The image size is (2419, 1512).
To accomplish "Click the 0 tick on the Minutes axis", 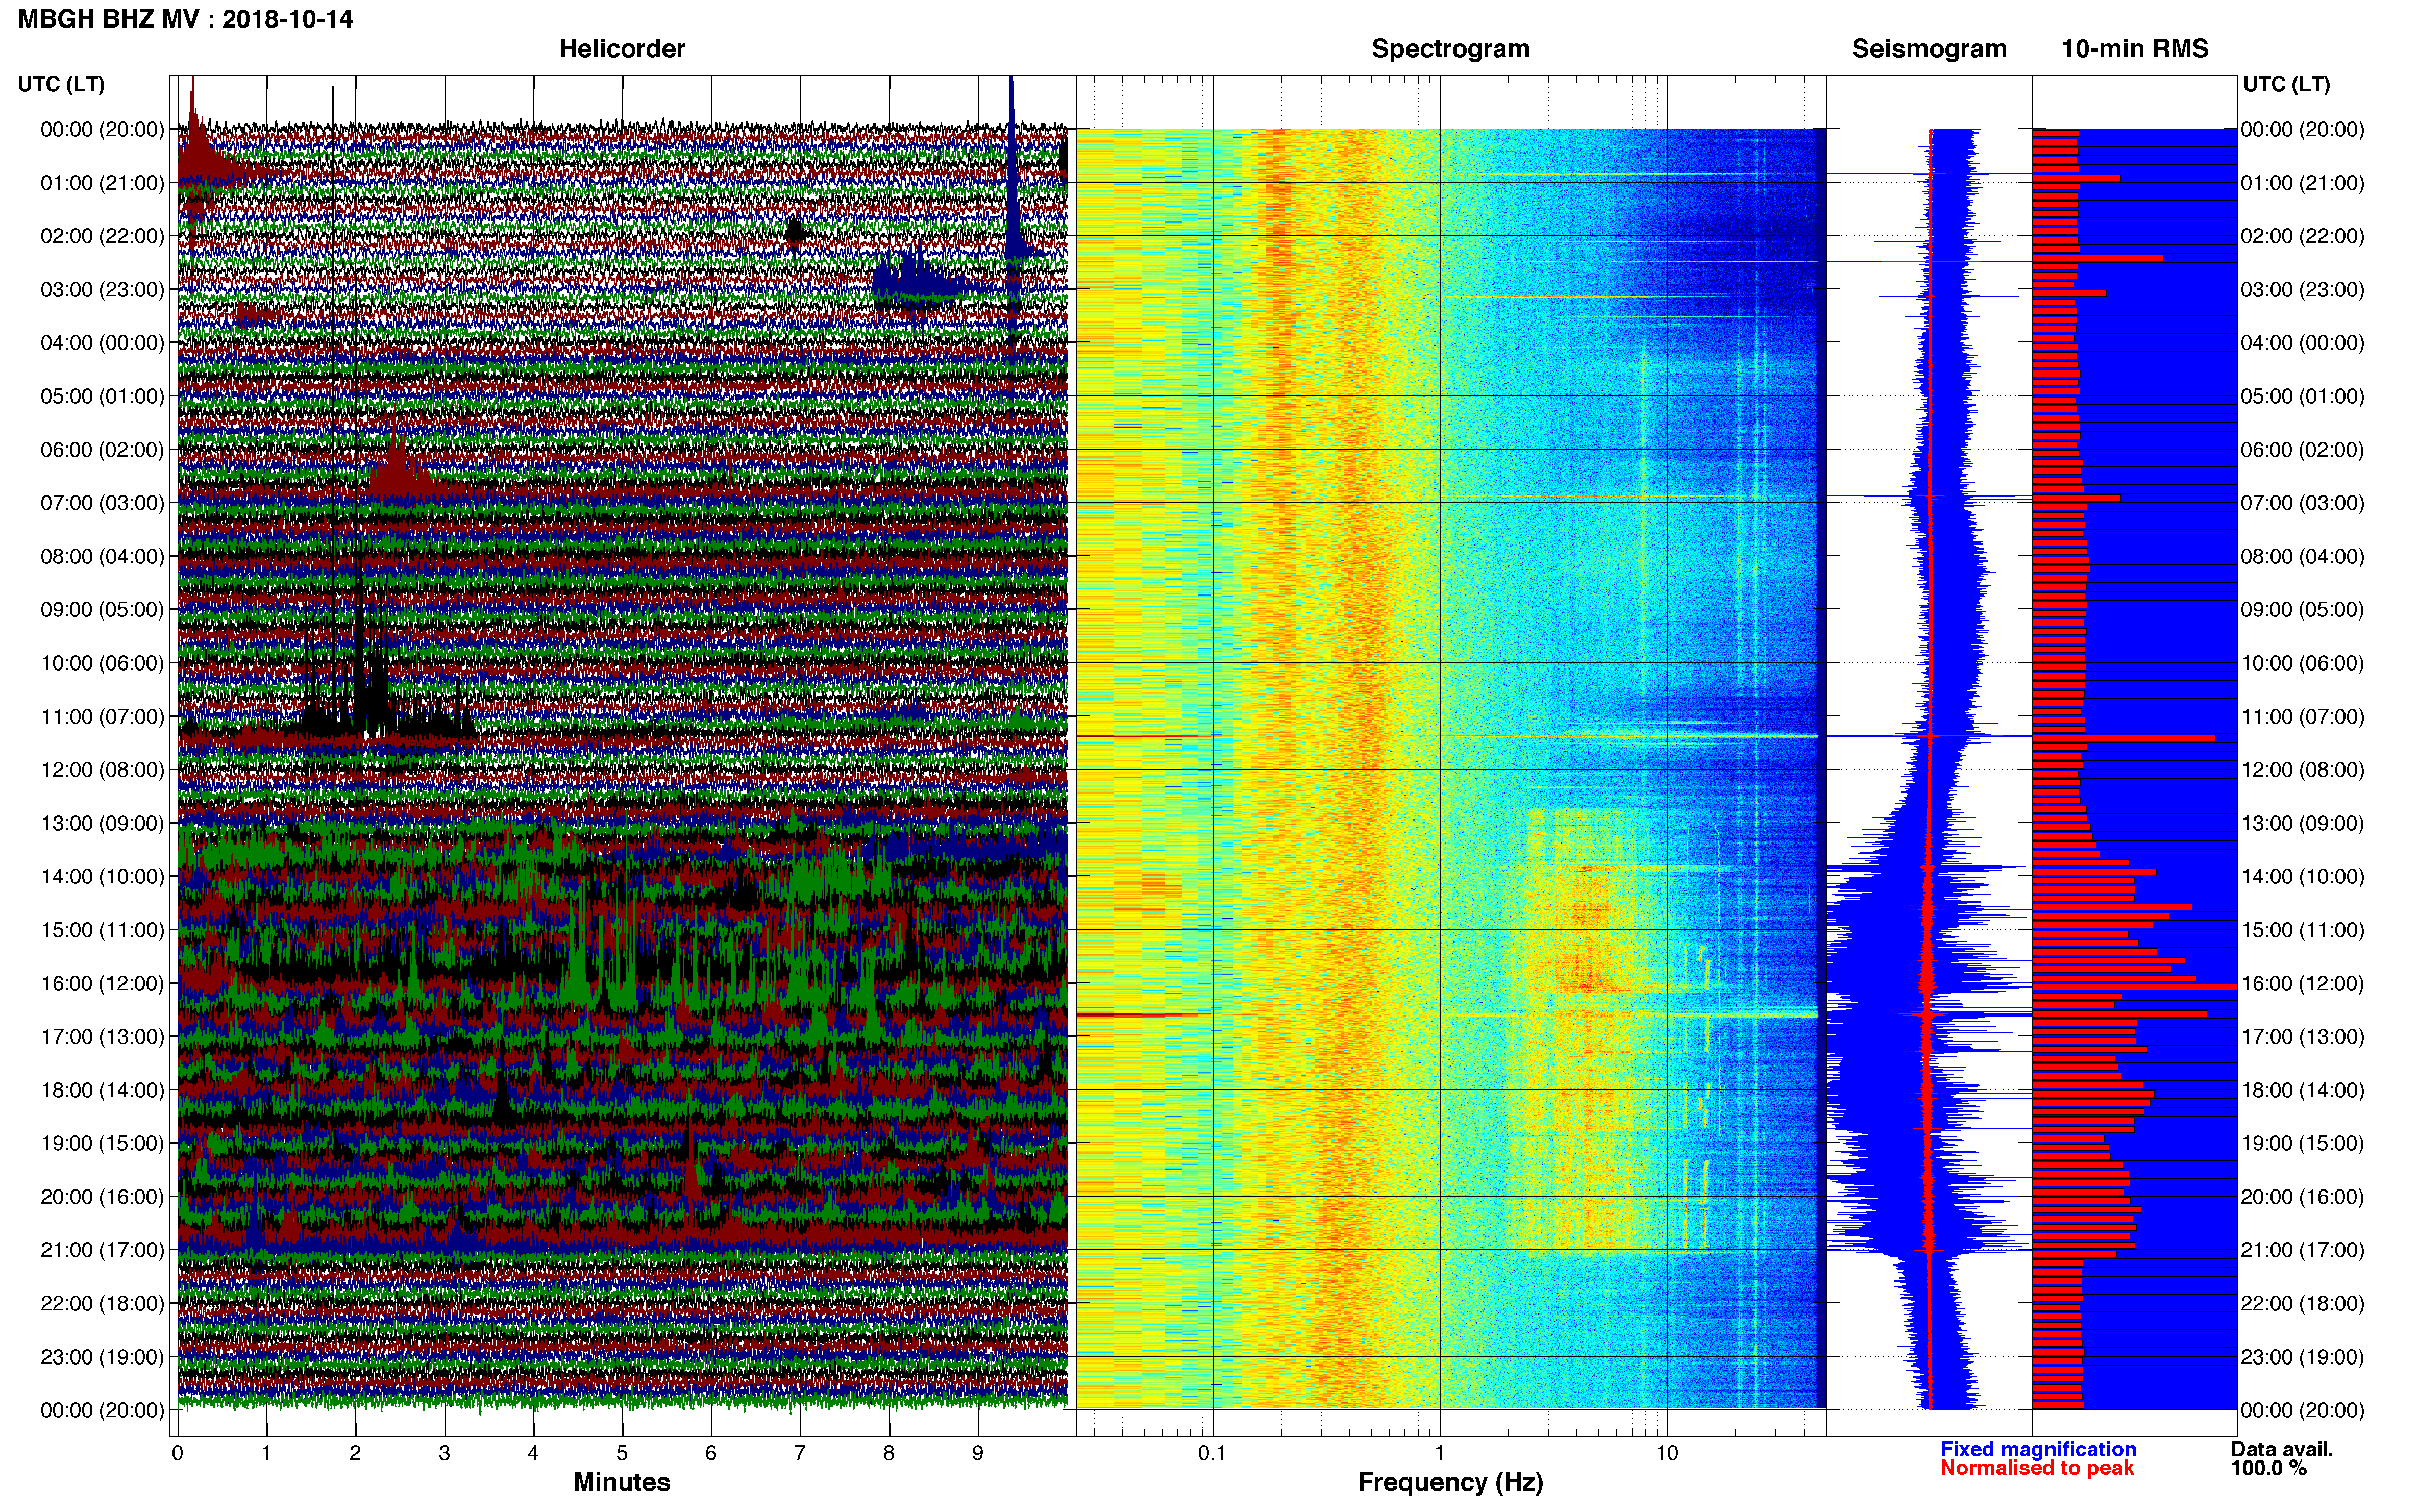I will pos(177,1454).
